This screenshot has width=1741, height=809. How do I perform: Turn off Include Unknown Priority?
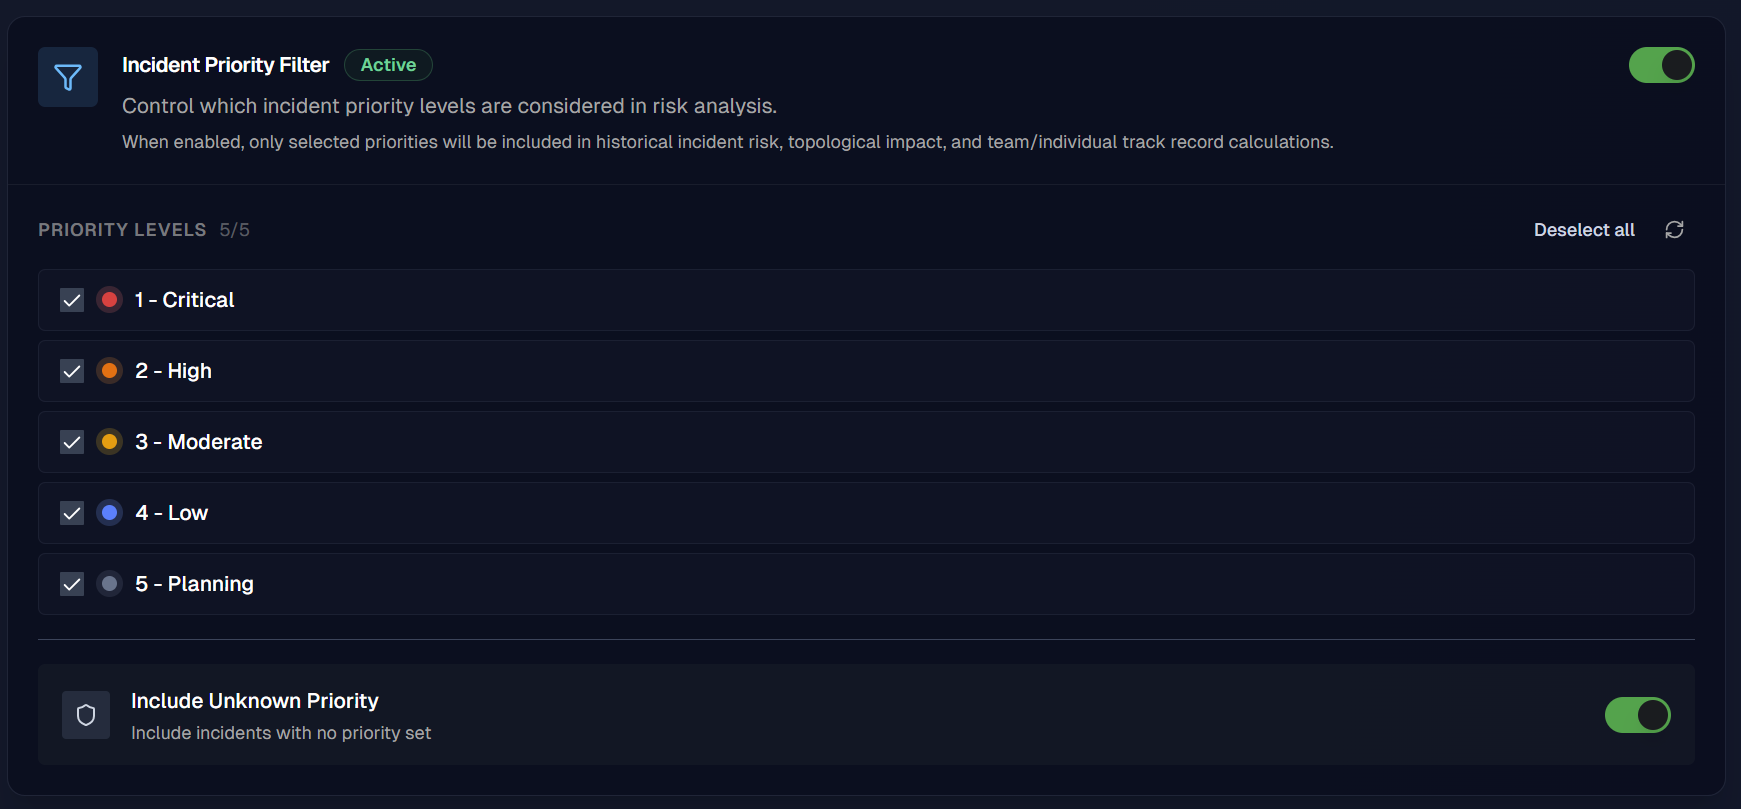coord(1637,715)
